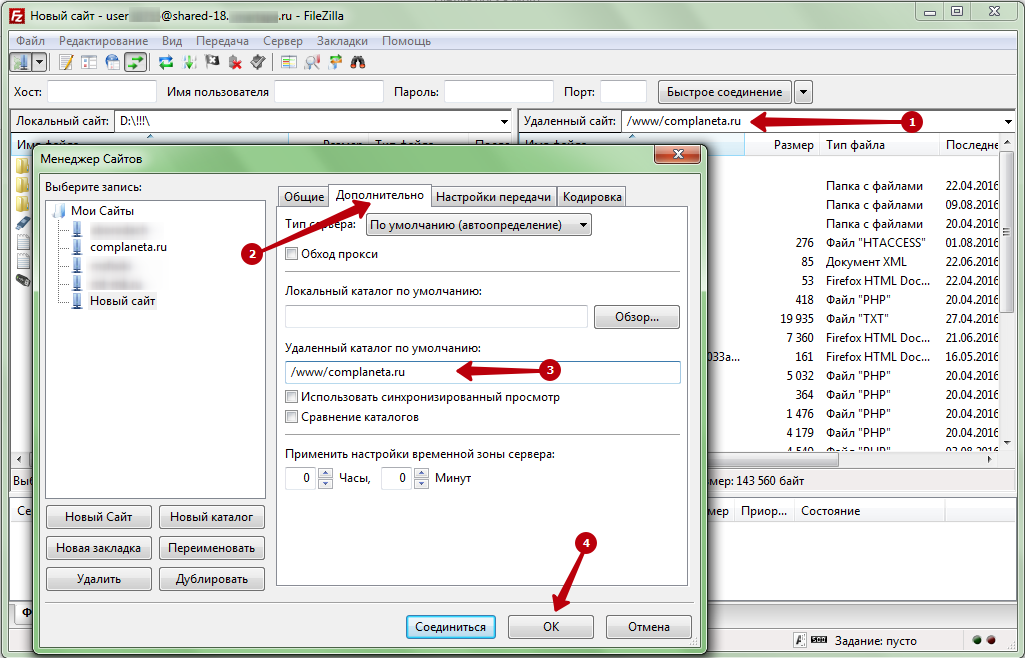Open file search binoculars icon

pyautogui.click(x=358, y=62)
